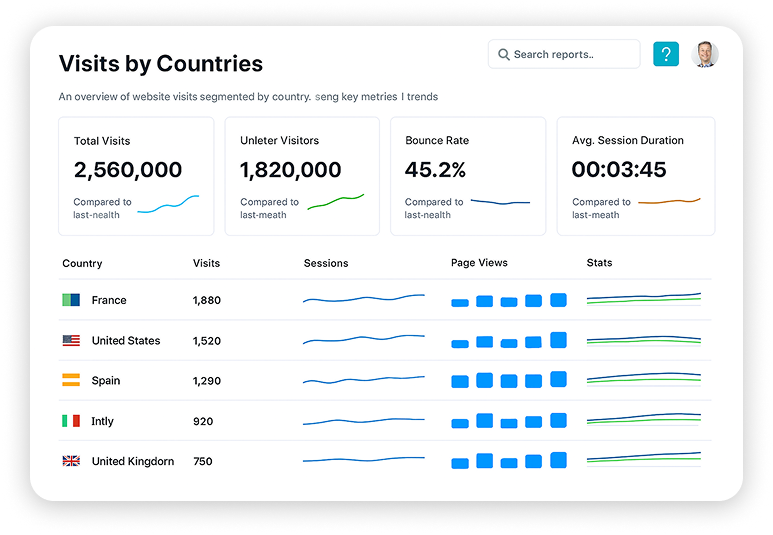The width and height of the screenshot is (773, 535).
Task: Click the help question mark icon
Action: coord(665,54)
